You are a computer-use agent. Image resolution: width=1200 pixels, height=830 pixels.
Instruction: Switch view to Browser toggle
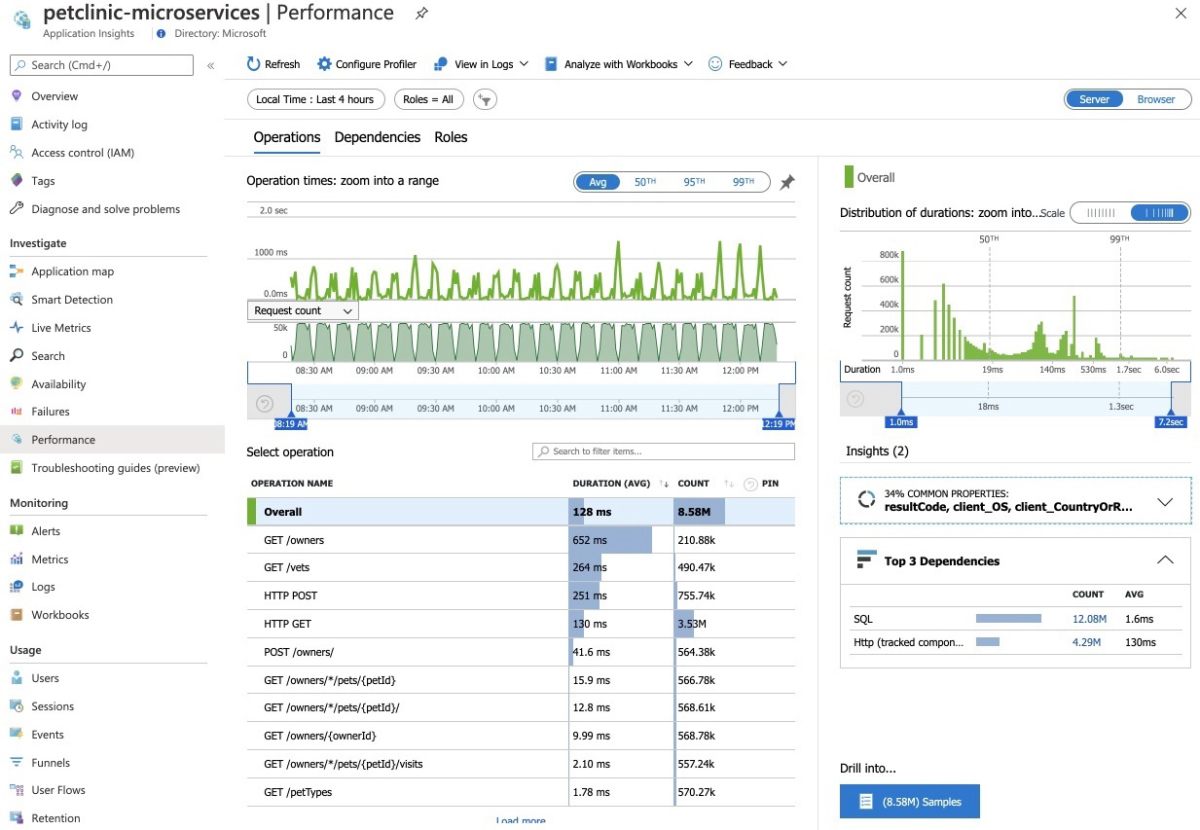click(x=1155, y=99)
